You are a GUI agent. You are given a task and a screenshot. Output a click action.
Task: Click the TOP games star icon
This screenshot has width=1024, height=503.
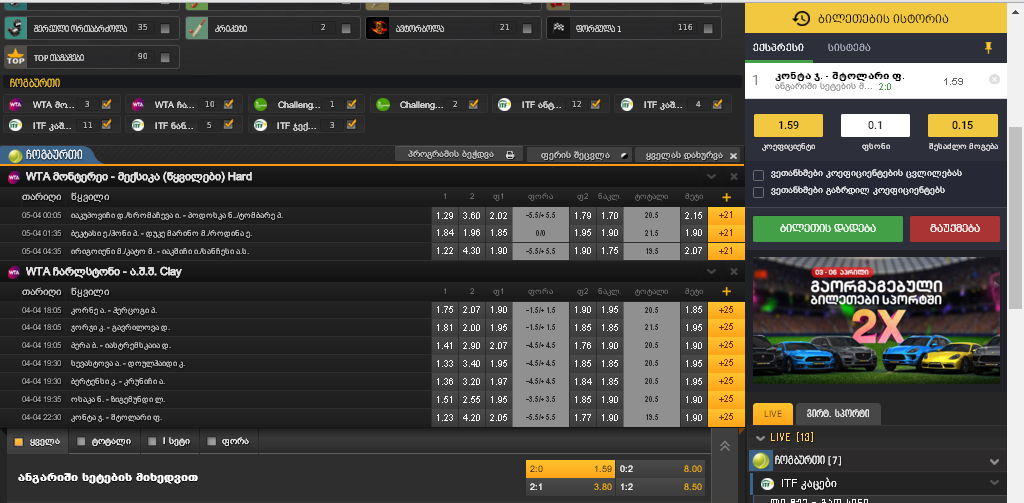click(16, 57)
